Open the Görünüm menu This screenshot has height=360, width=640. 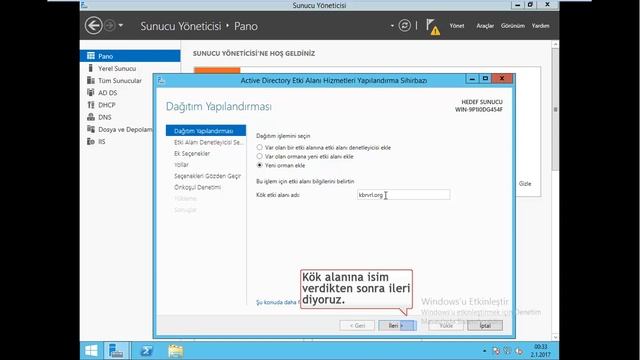[513, 26]
